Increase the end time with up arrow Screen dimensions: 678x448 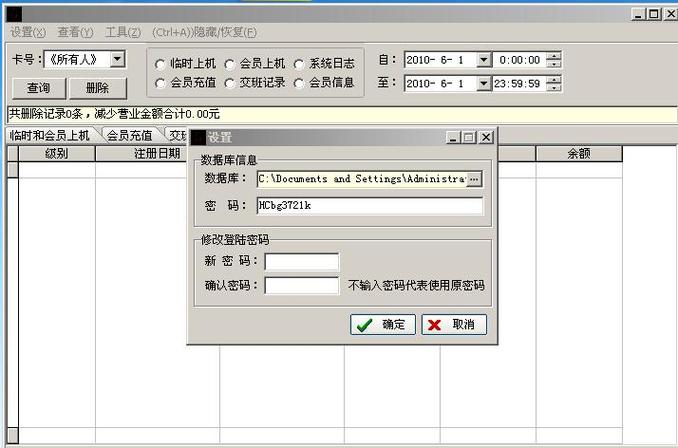tap(554, 79)
